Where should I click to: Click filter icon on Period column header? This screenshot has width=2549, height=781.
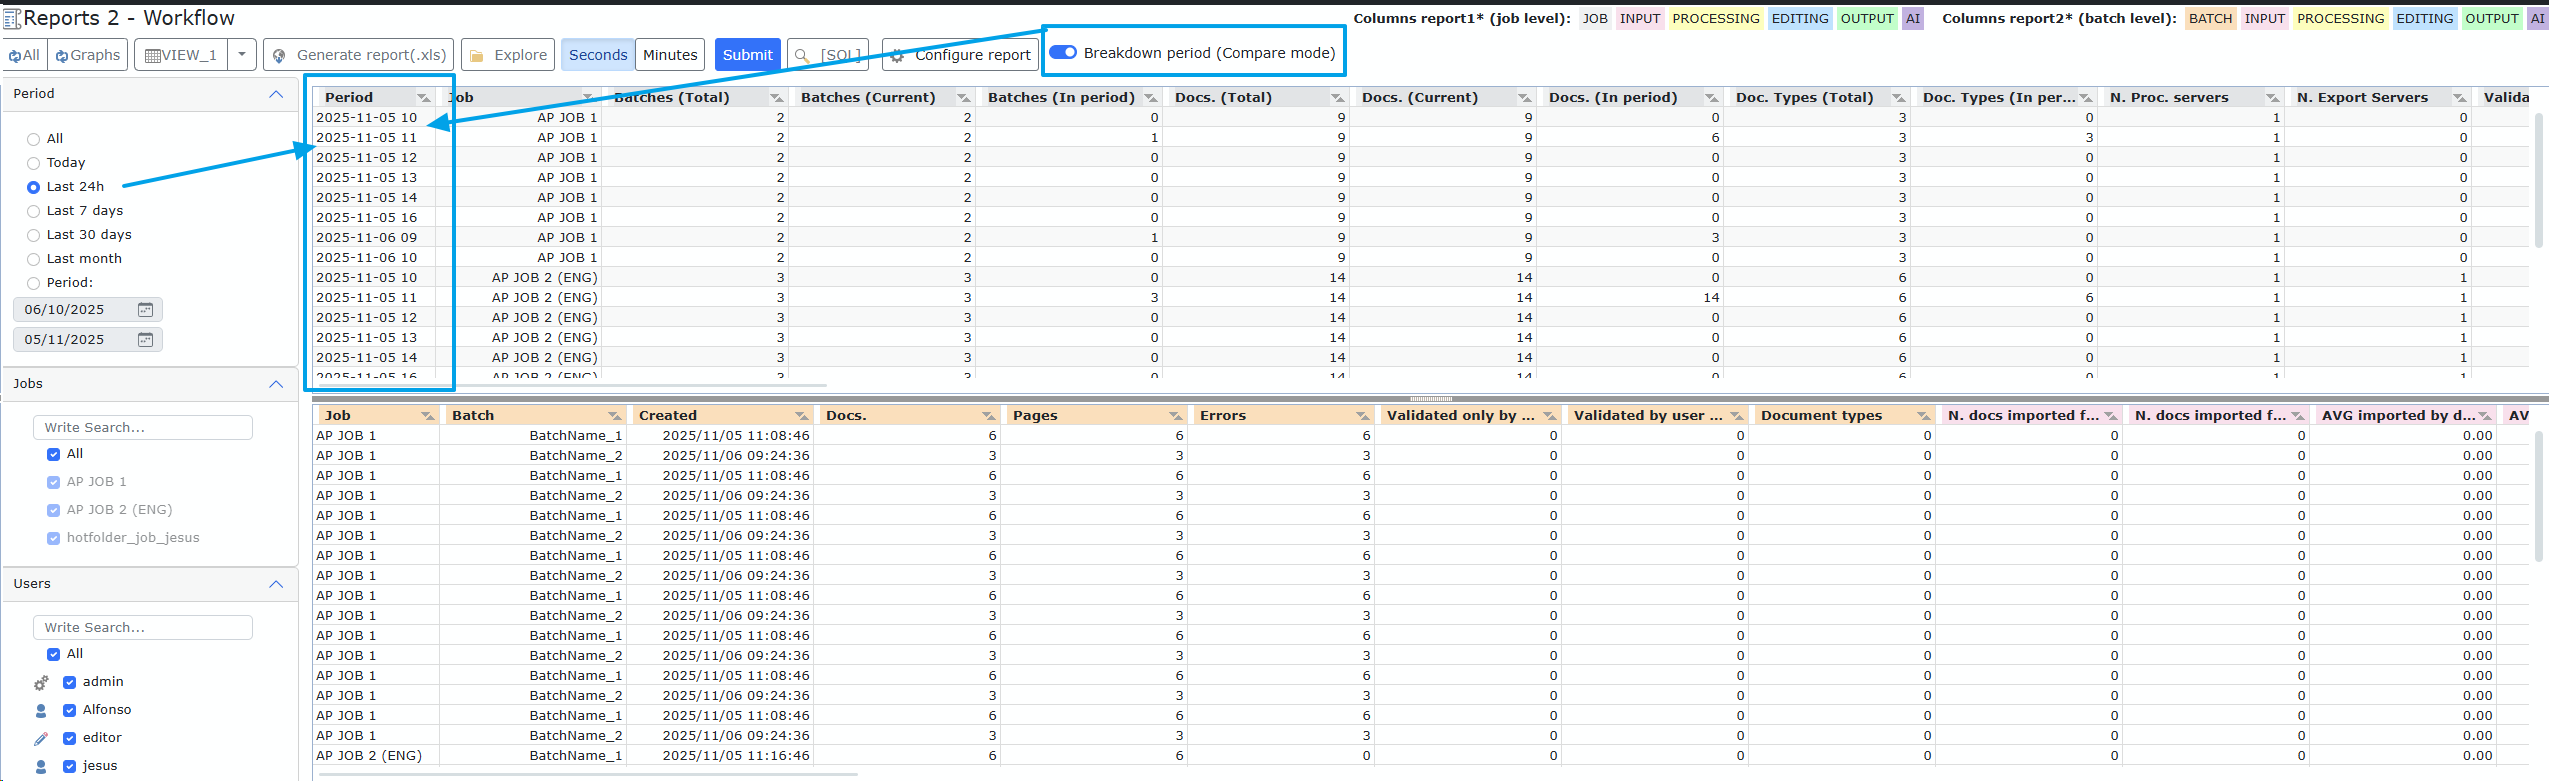(x=423, y=98)
